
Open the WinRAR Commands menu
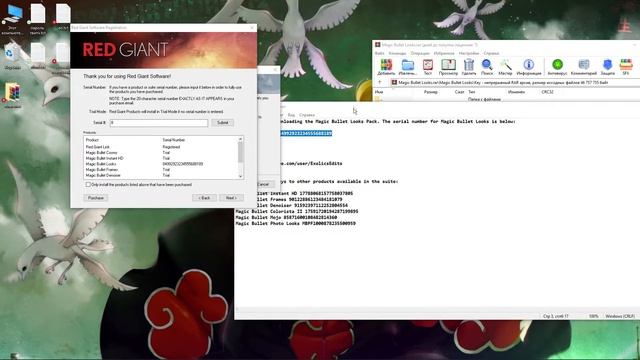pyautogui.click(x=397, y=53)
